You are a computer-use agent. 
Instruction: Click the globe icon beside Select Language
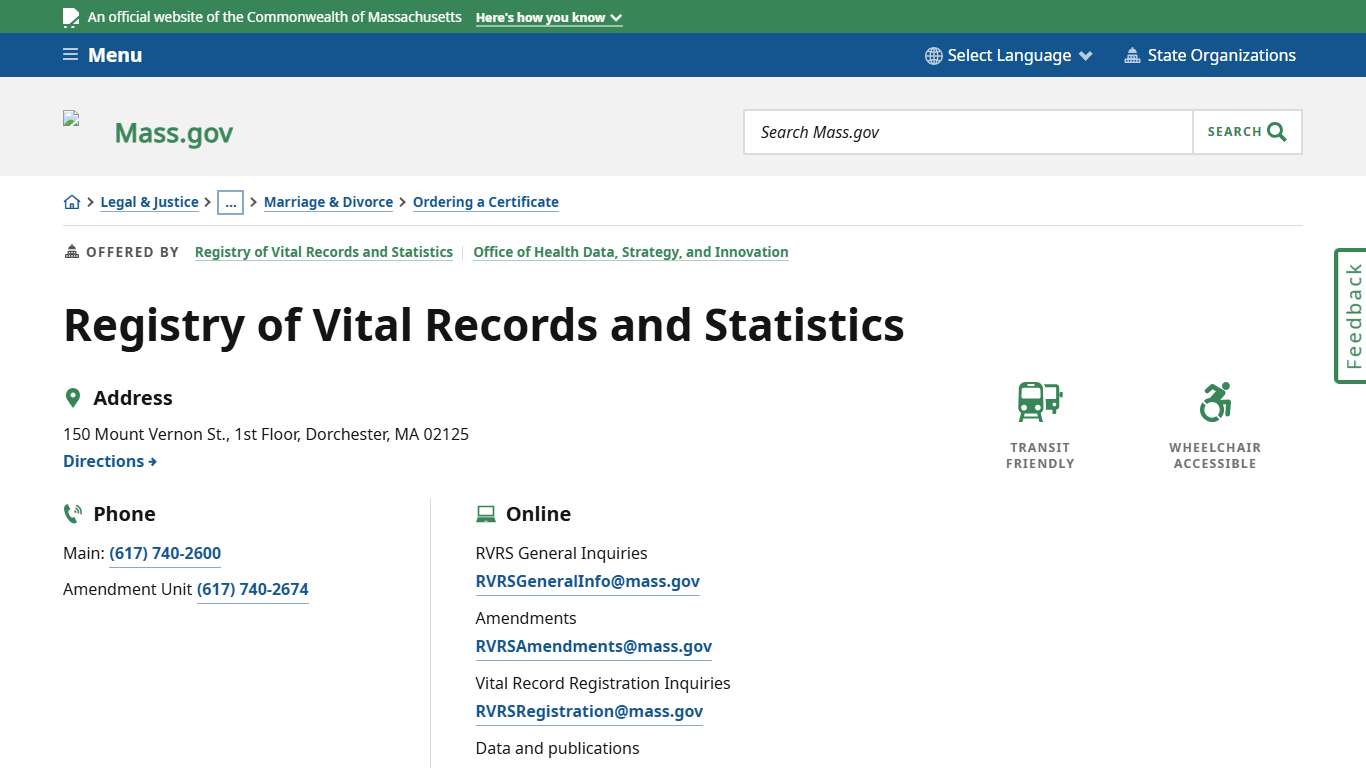[x=933, y=55]
